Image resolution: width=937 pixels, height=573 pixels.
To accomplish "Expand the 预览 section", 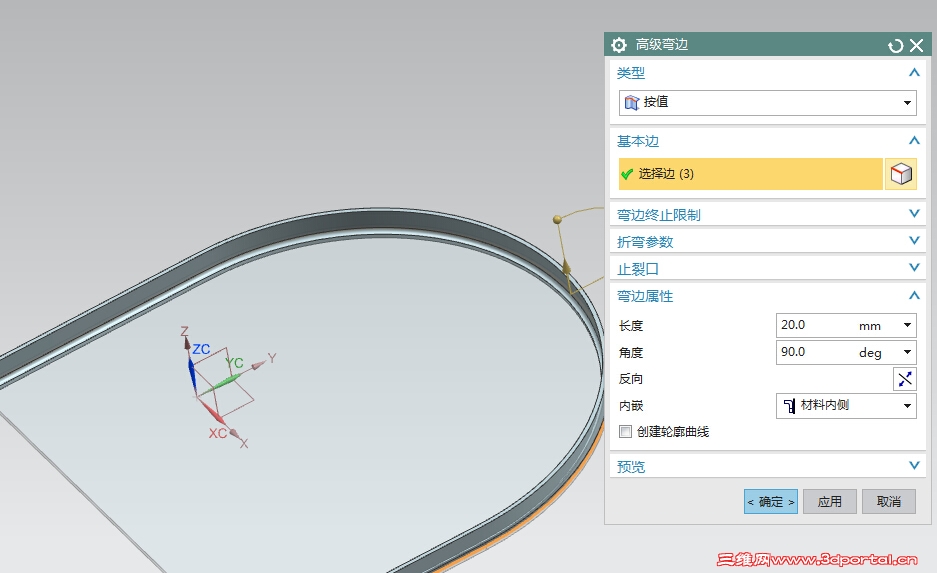I will [x=914, y=465].
